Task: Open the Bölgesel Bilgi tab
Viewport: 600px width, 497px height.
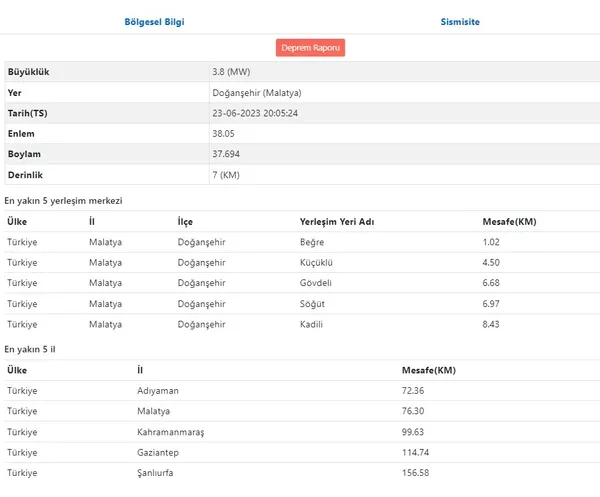Action: coord(154,22)
